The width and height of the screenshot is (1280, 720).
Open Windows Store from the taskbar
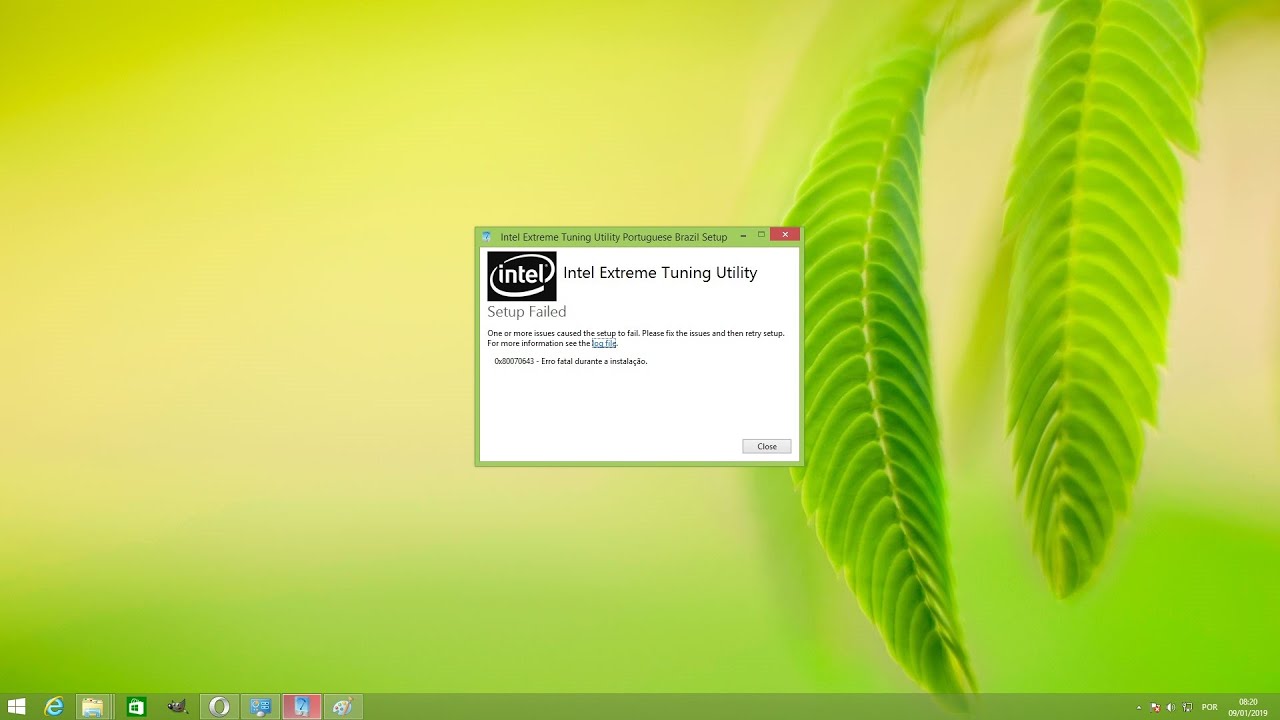pos(135,707)
